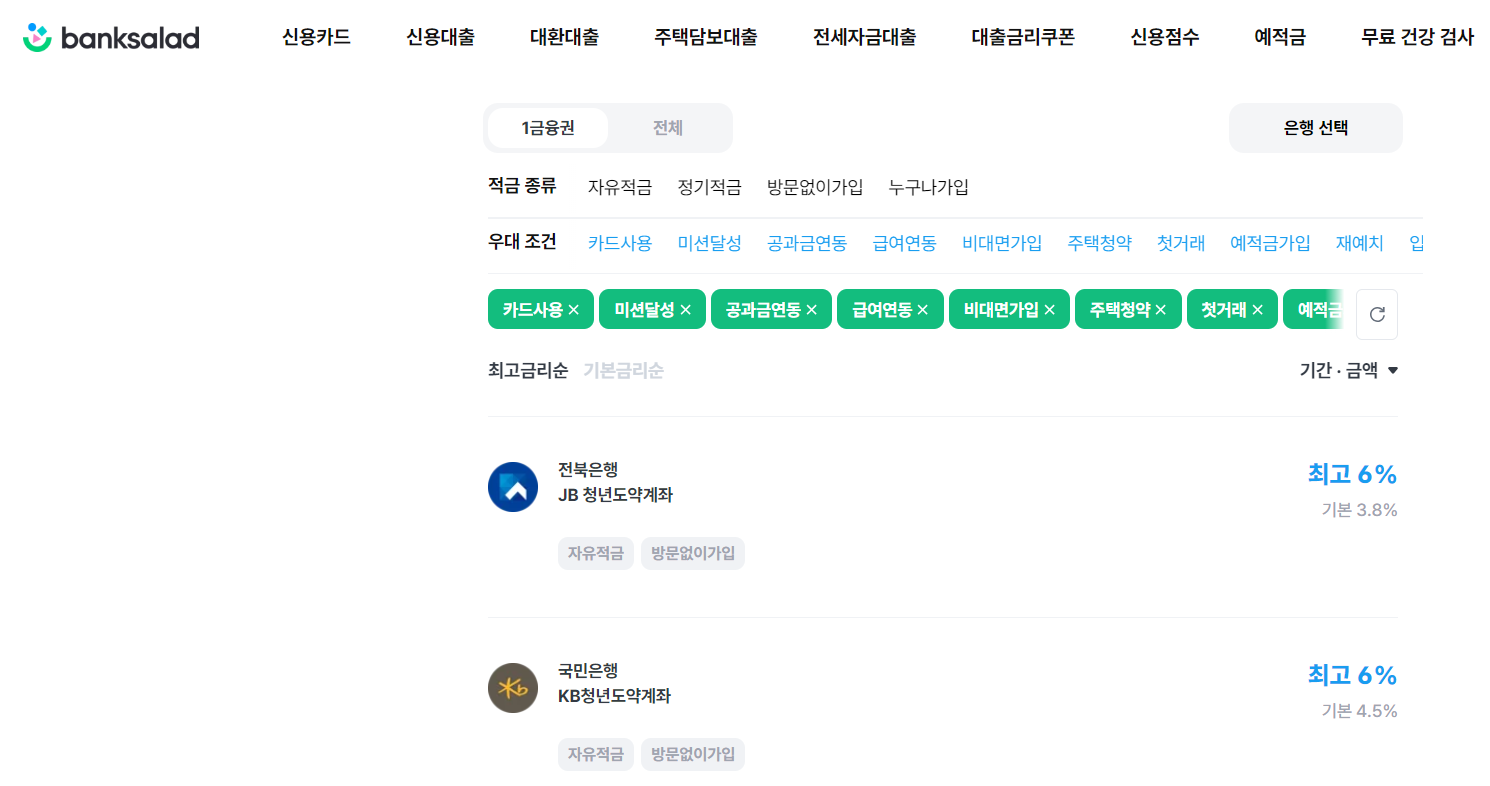Click 최고 6% rate for 국민은행
The width and height of the screenshot is (1490, 786).
pos(1352,675)
